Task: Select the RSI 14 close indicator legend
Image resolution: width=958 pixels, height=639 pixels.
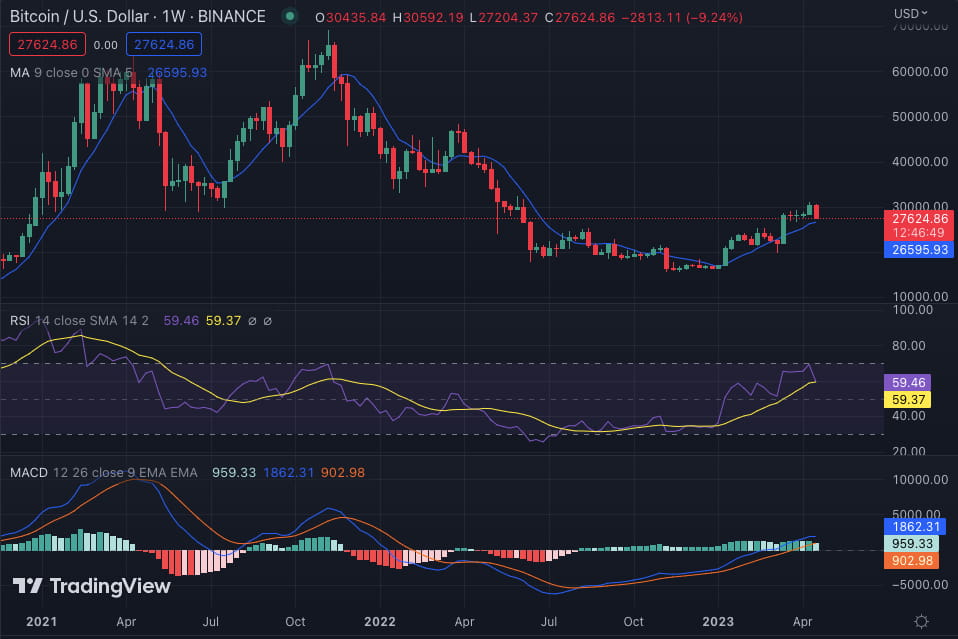Action: click(79, 321)
